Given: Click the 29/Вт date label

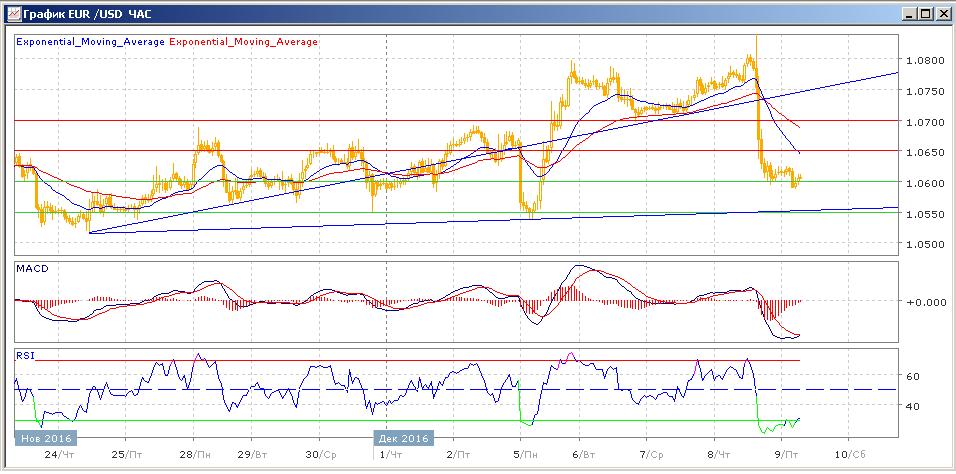Looking at the screenshot, I should pos(253,455).
